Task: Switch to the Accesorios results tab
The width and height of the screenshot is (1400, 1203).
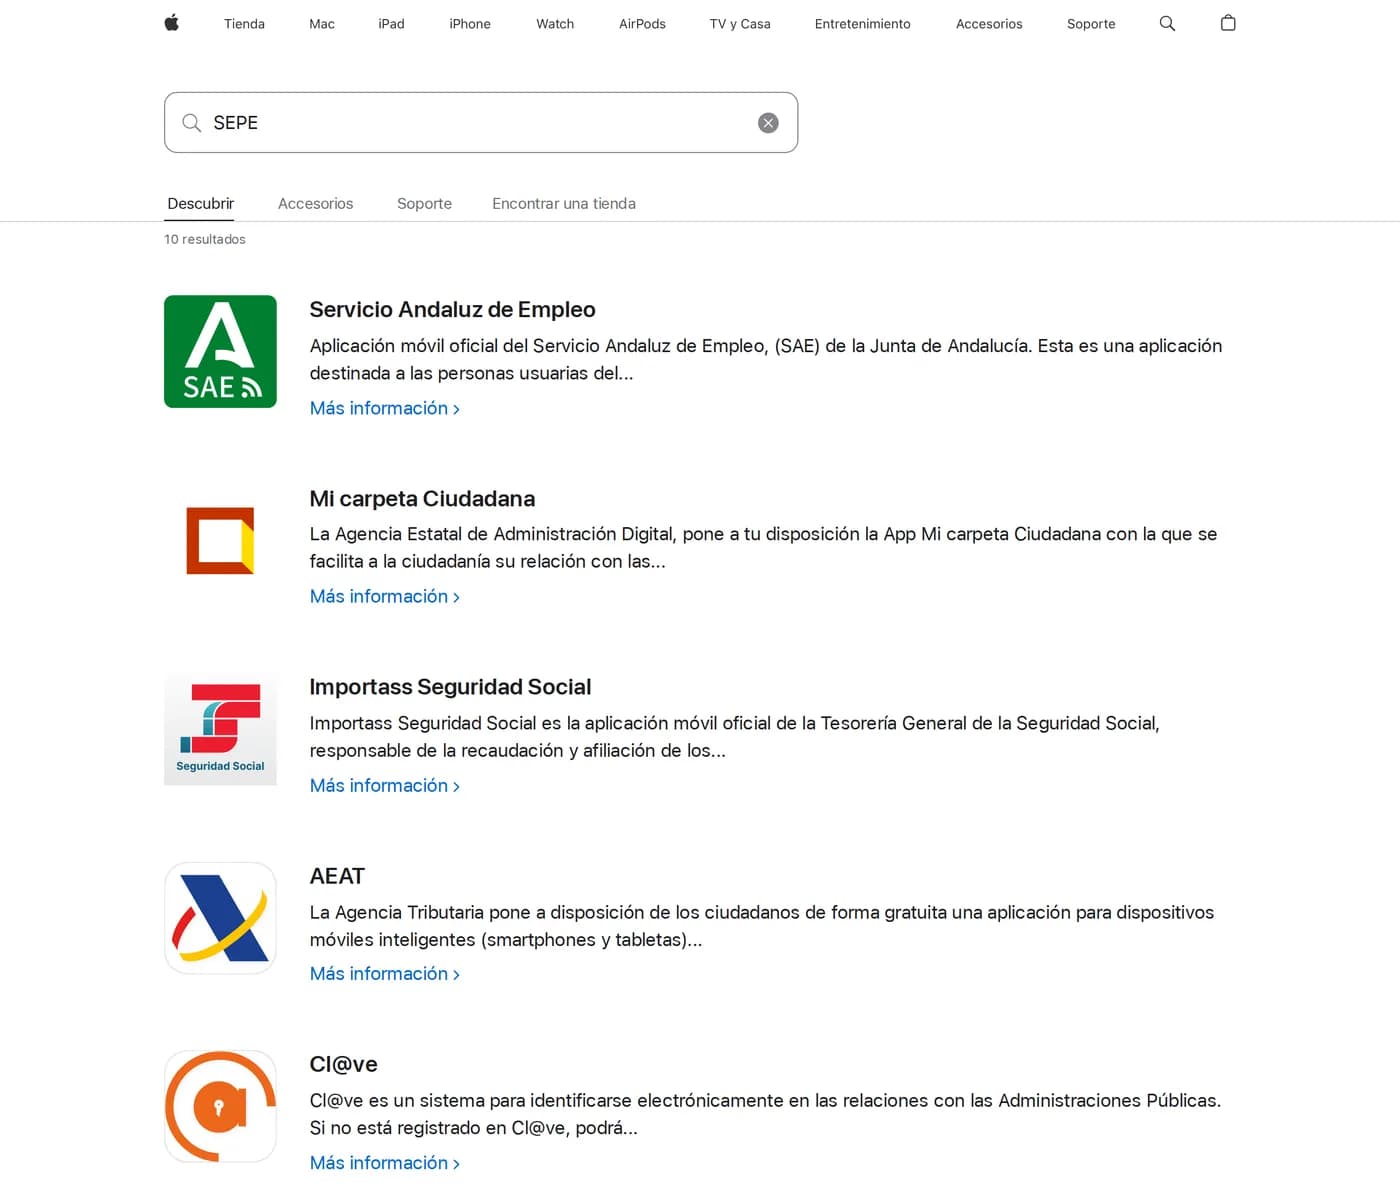Action: [315, 203]
